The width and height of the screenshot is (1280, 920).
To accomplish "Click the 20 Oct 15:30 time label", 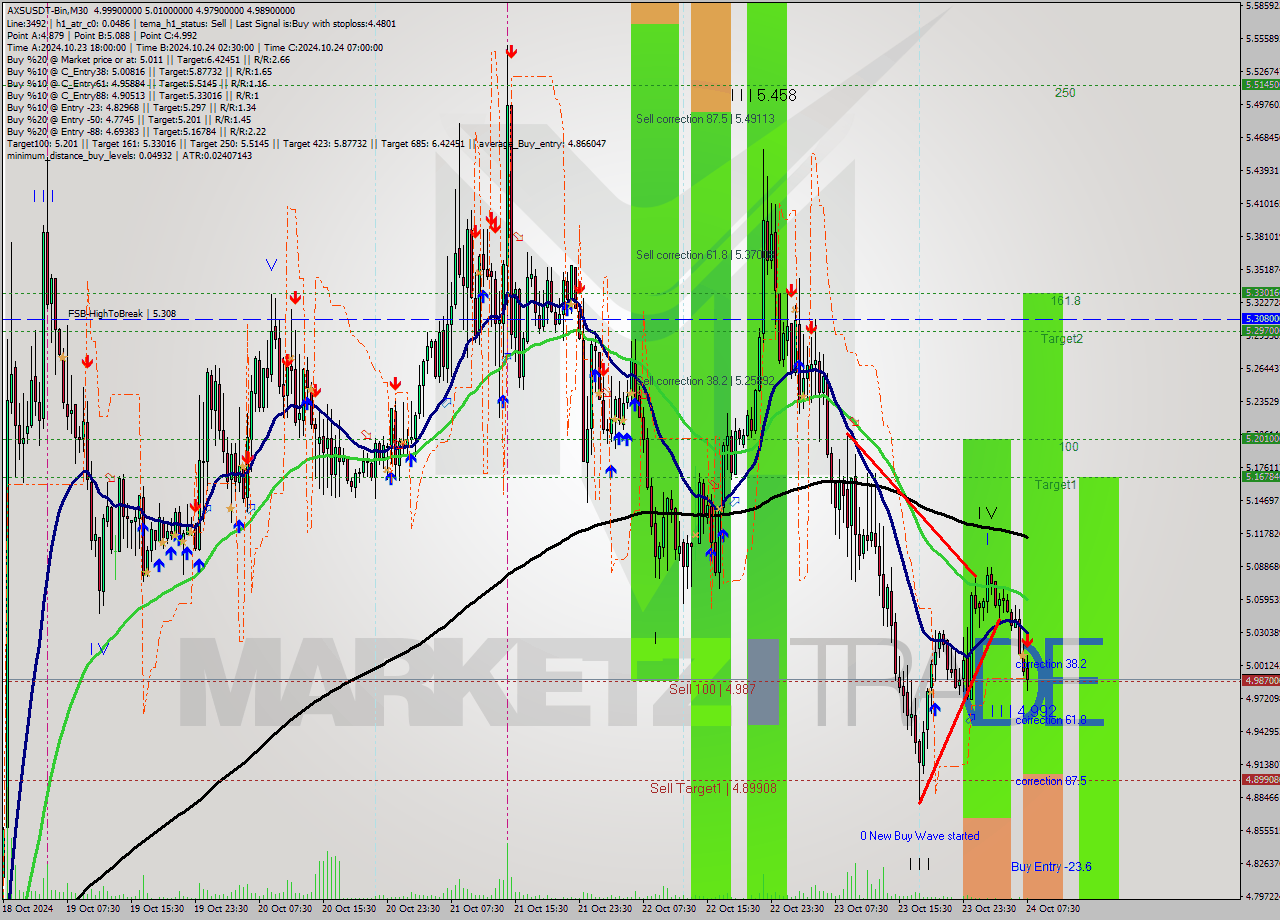I will pyautogui.click(x=347, y=909).
